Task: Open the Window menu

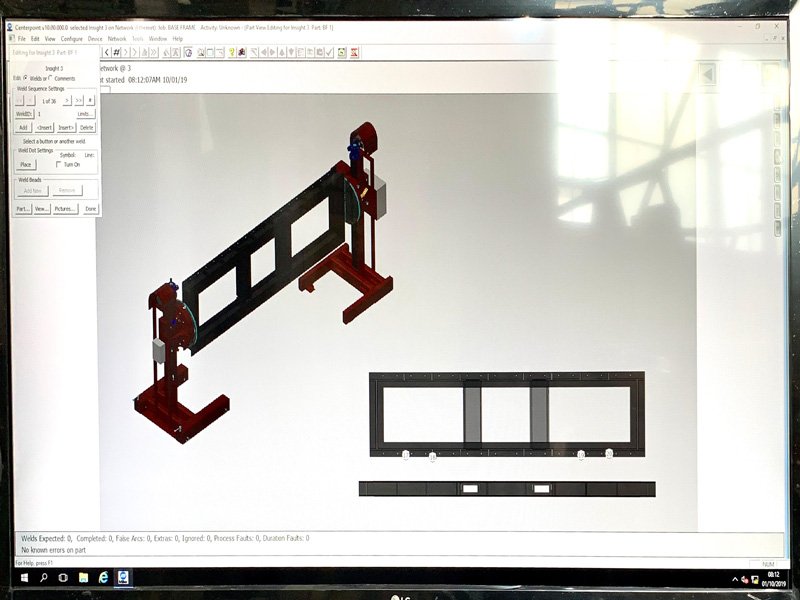Action: pyautogui.click(x=158, y=39)
